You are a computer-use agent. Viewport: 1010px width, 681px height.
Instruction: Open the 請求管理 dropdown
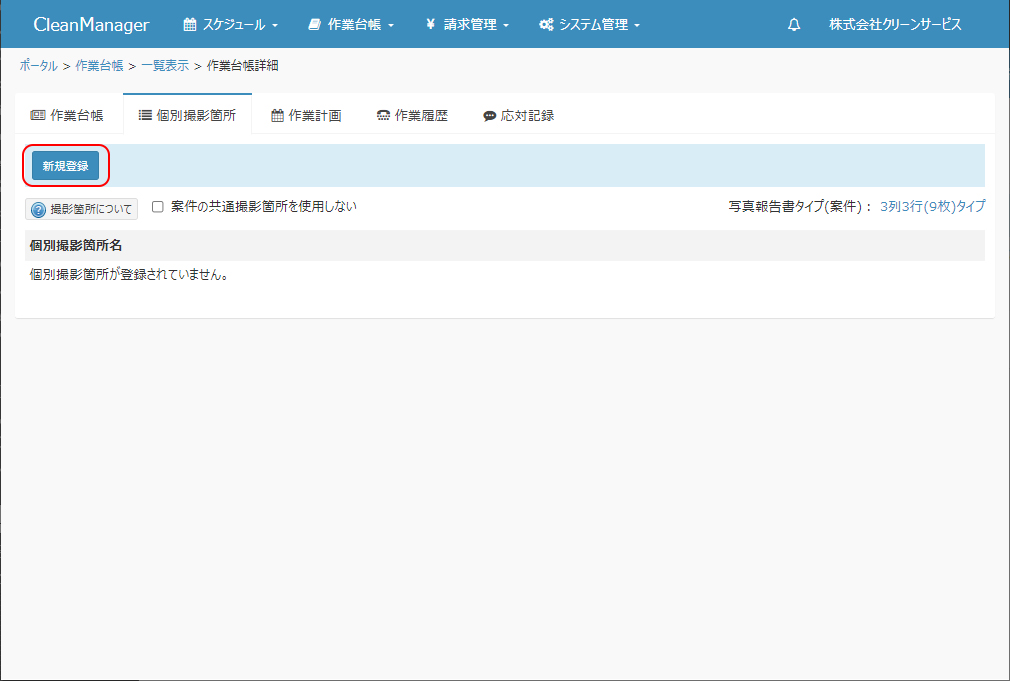tap(467, 25)
